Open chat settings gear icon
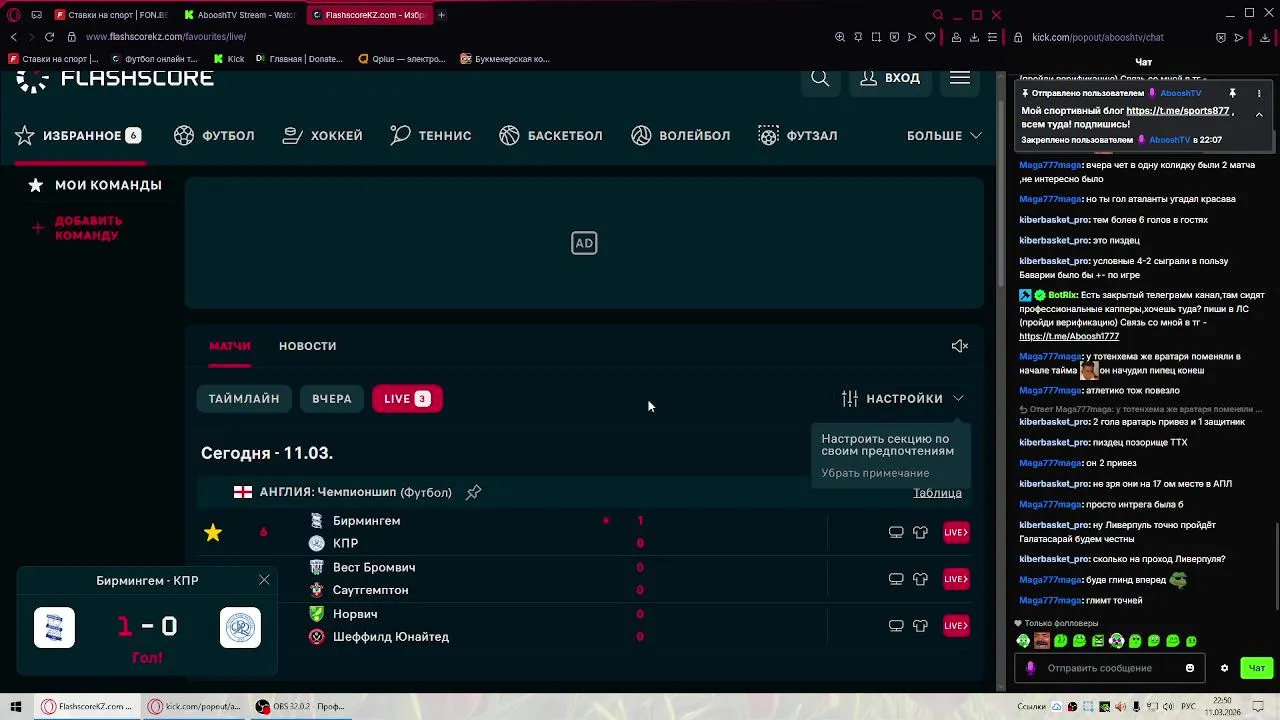Screen dimensions: 1280x720 [x=1224, y=668]
